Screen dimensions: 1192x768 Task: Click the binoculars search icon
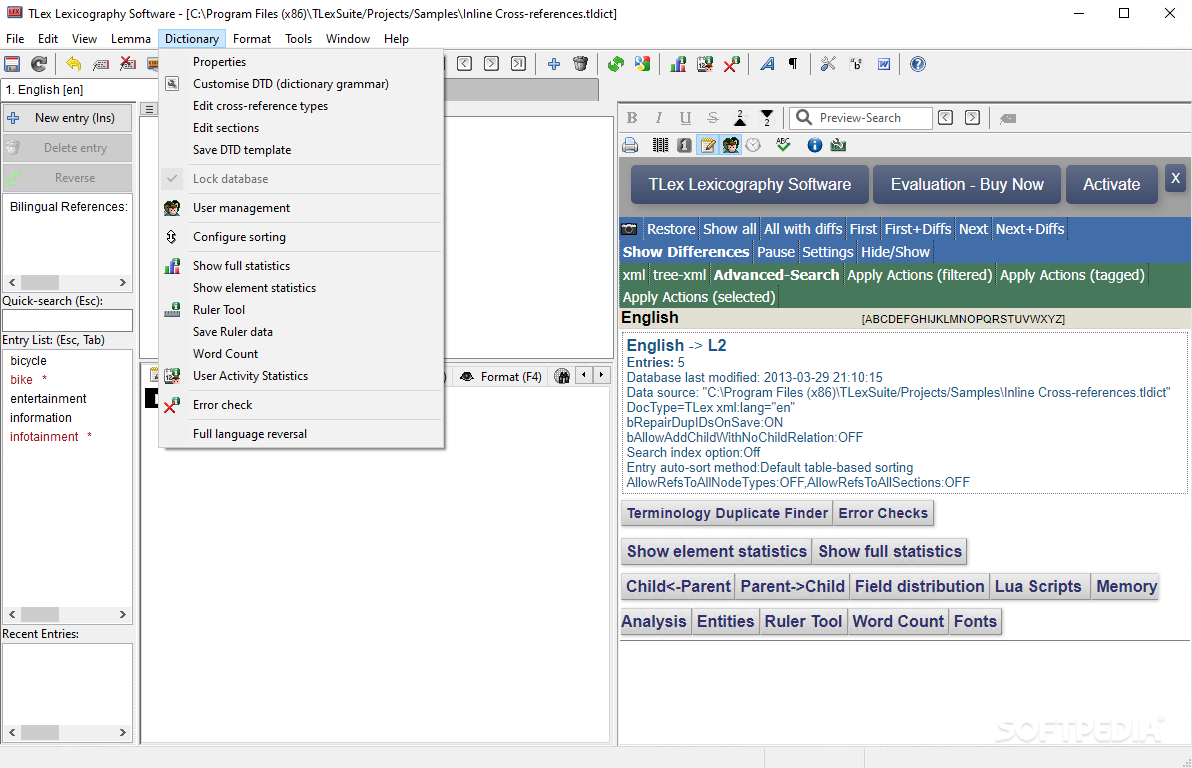click(x=562, y=376)
